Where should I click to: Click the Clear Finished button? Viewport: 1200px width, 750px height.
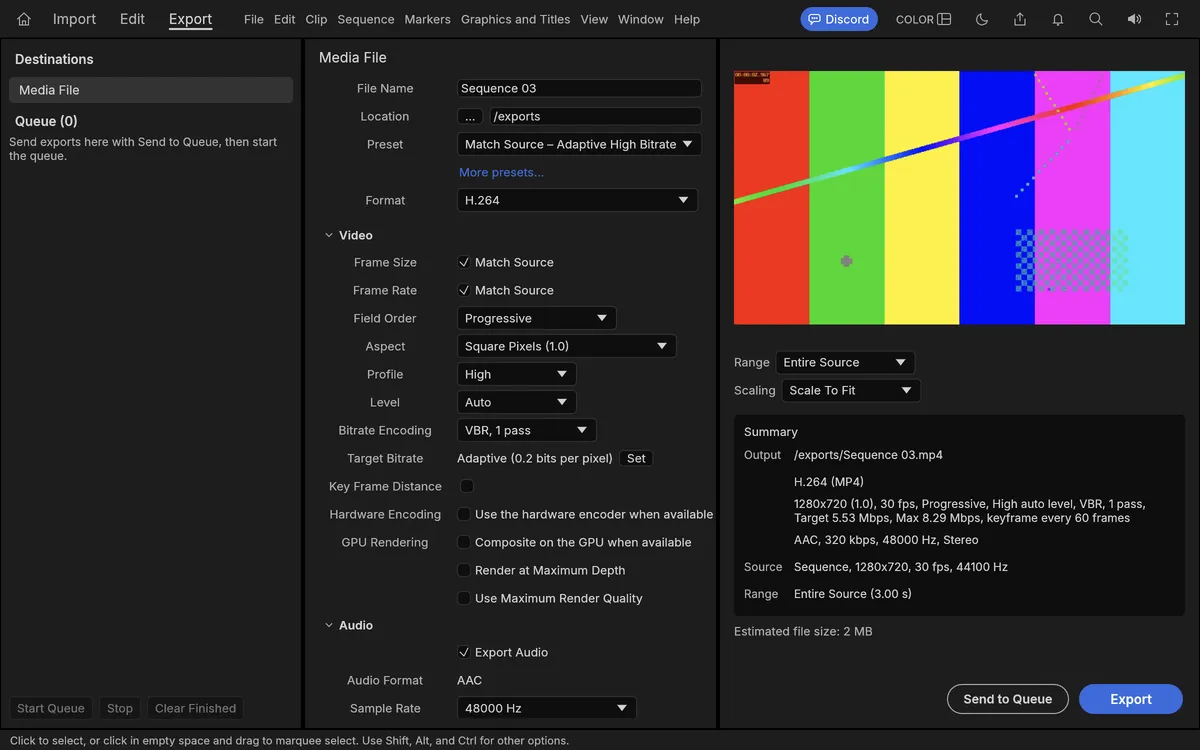[196, 708]
